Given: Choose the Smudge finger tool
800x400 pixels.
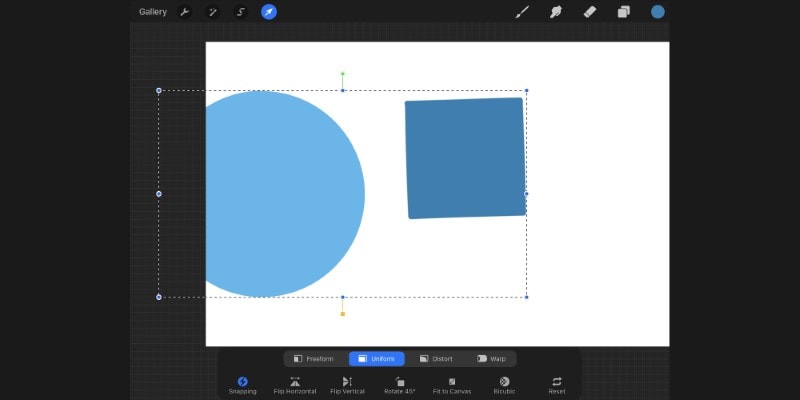Looking at the screenshot, I should click(556, 12).
